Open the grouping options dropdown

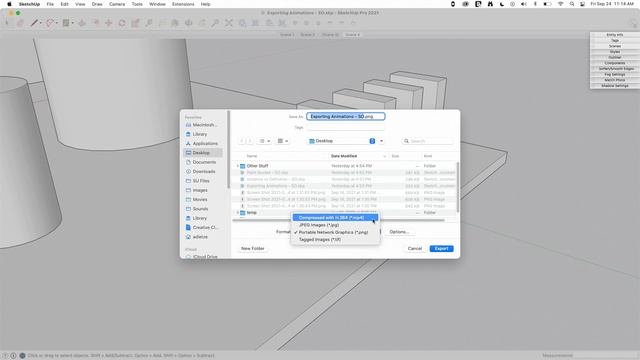click(283, 141)
